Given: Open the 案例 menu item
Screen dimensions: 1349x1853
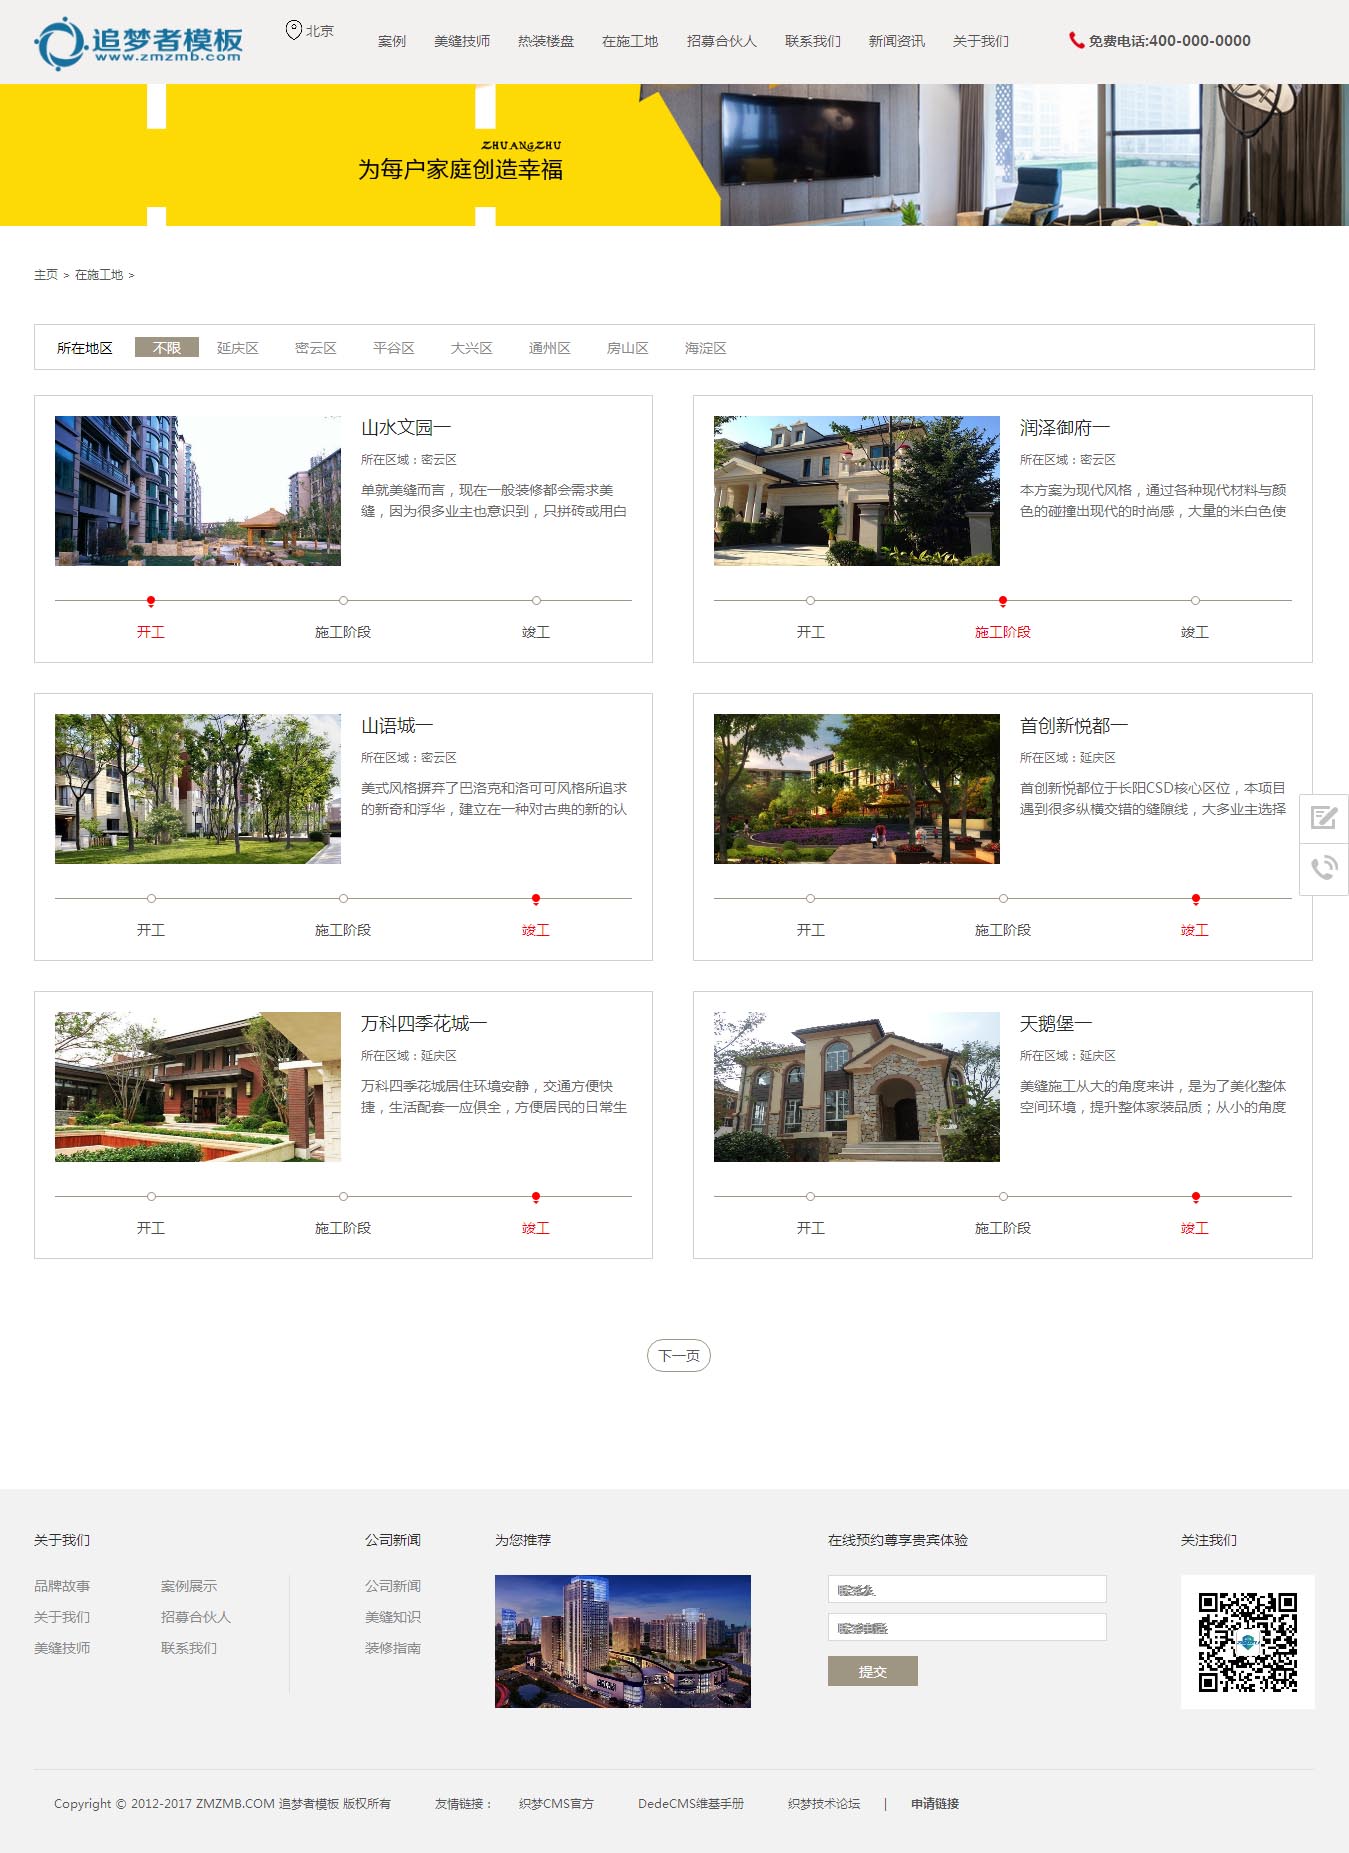Looking at the screenshot, I should pyautogui.click(x=391, y=41).
